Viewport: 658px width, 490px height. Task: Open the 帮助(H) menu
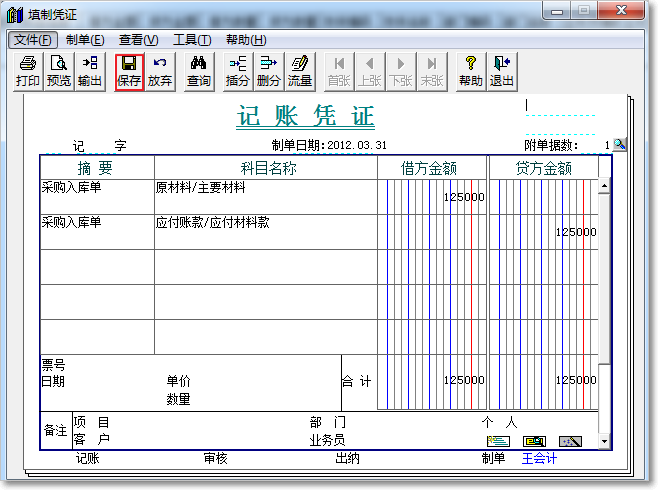(x=246, y=40)
